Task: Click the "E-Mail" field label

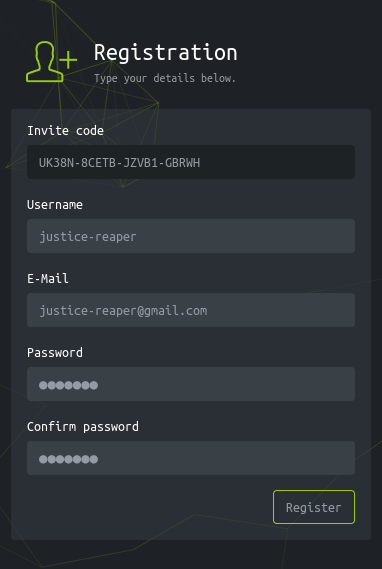Action: click(48, 279)
